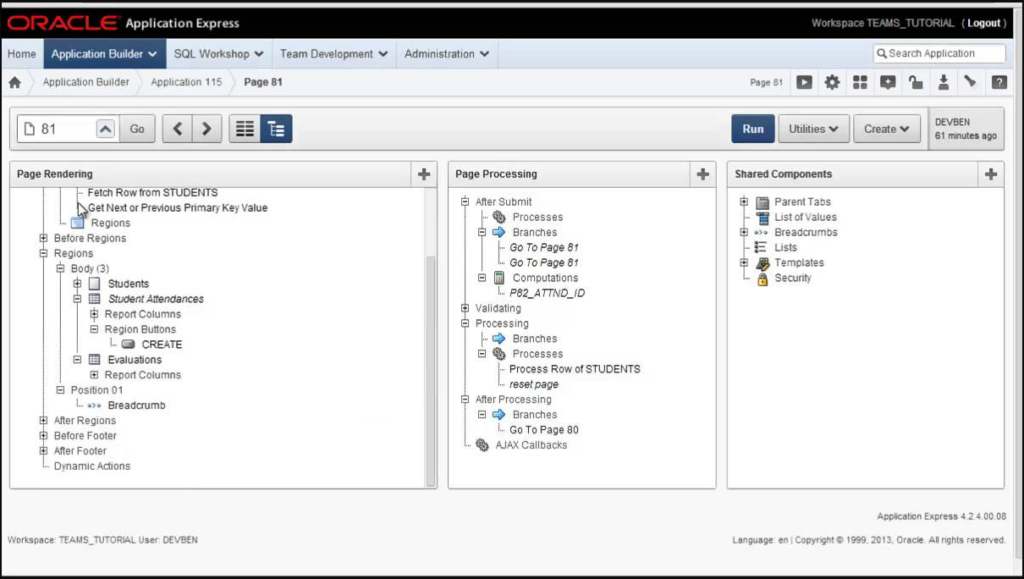The image size is (1024, 579).
Task: Click the List of Values icon
Action: click(762, 217)
